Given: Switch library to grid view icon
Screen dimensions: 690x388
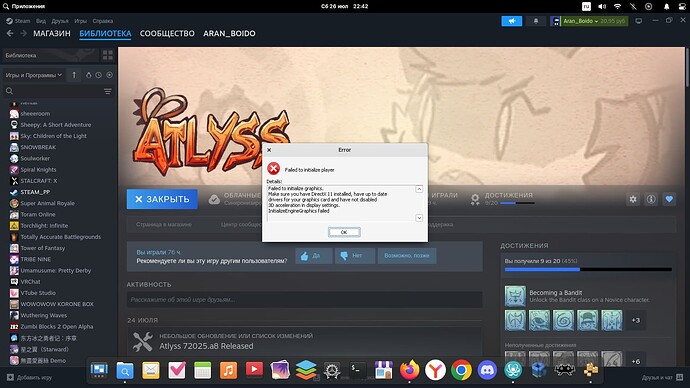Looking at the screenshot, I should pyautogui.click(x=107, y=55).
